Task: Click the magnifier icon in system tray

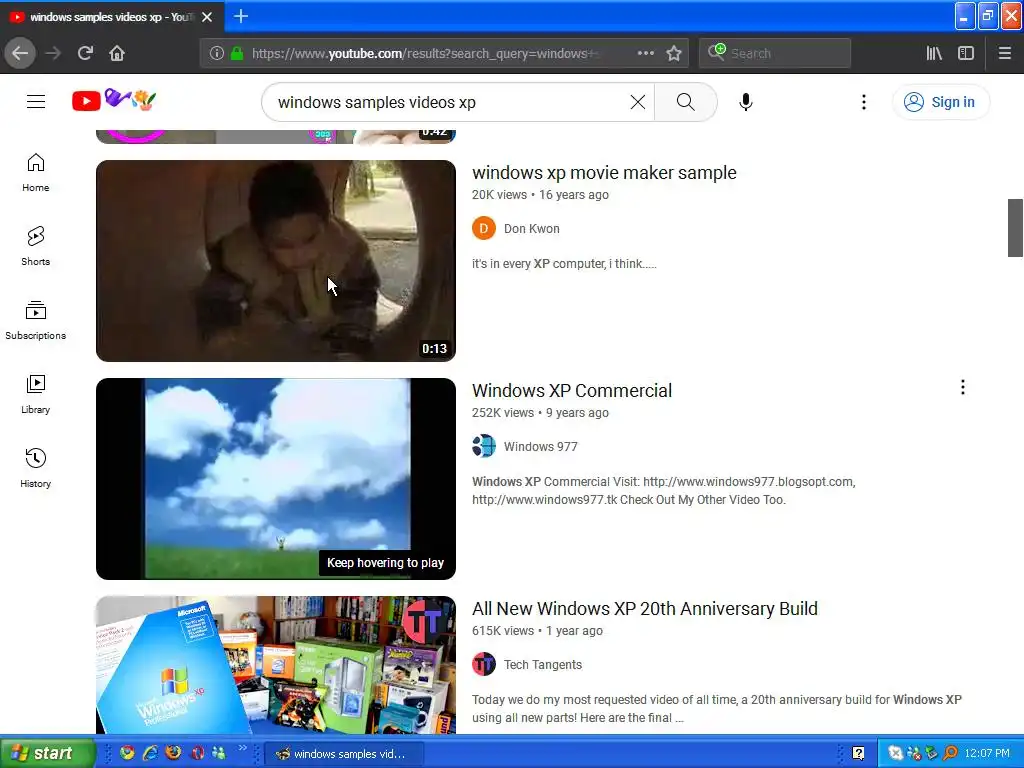Action: [950, 753]
